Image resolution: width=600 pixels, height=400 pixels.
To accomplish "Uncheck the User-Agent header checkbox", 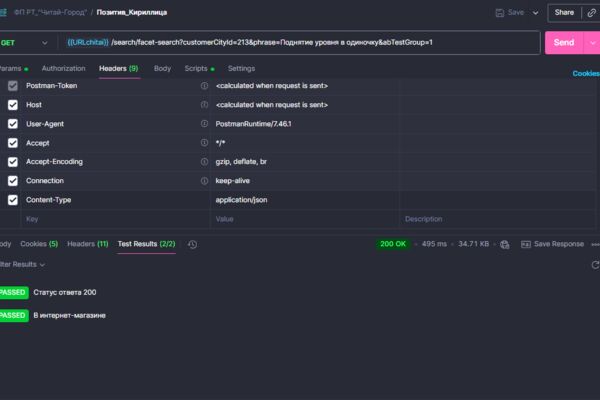I will point(13,124).
